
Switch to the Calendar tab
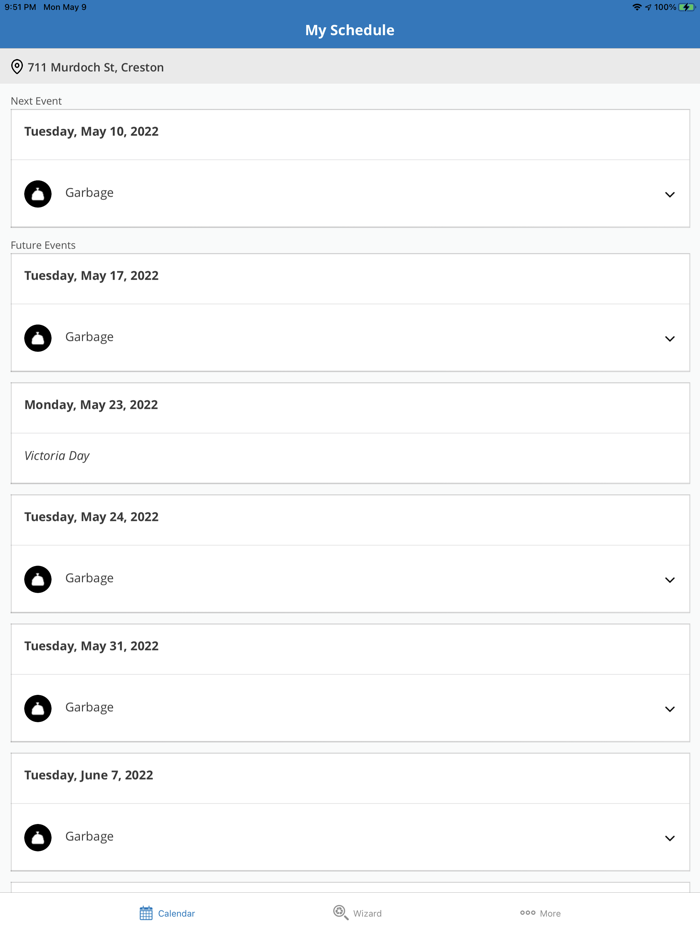pyautogui.click(x=167, y=913)
